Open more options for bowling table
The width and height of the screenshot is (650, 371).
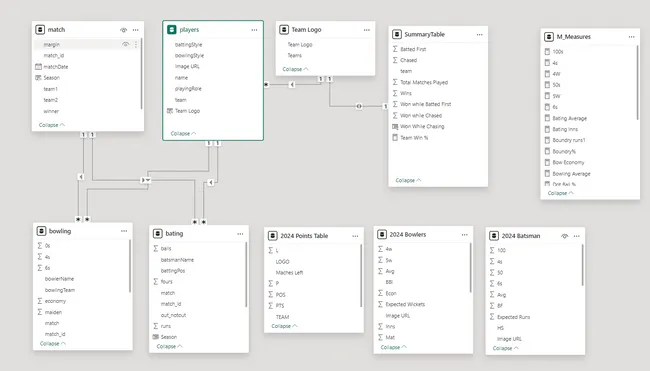124,231
